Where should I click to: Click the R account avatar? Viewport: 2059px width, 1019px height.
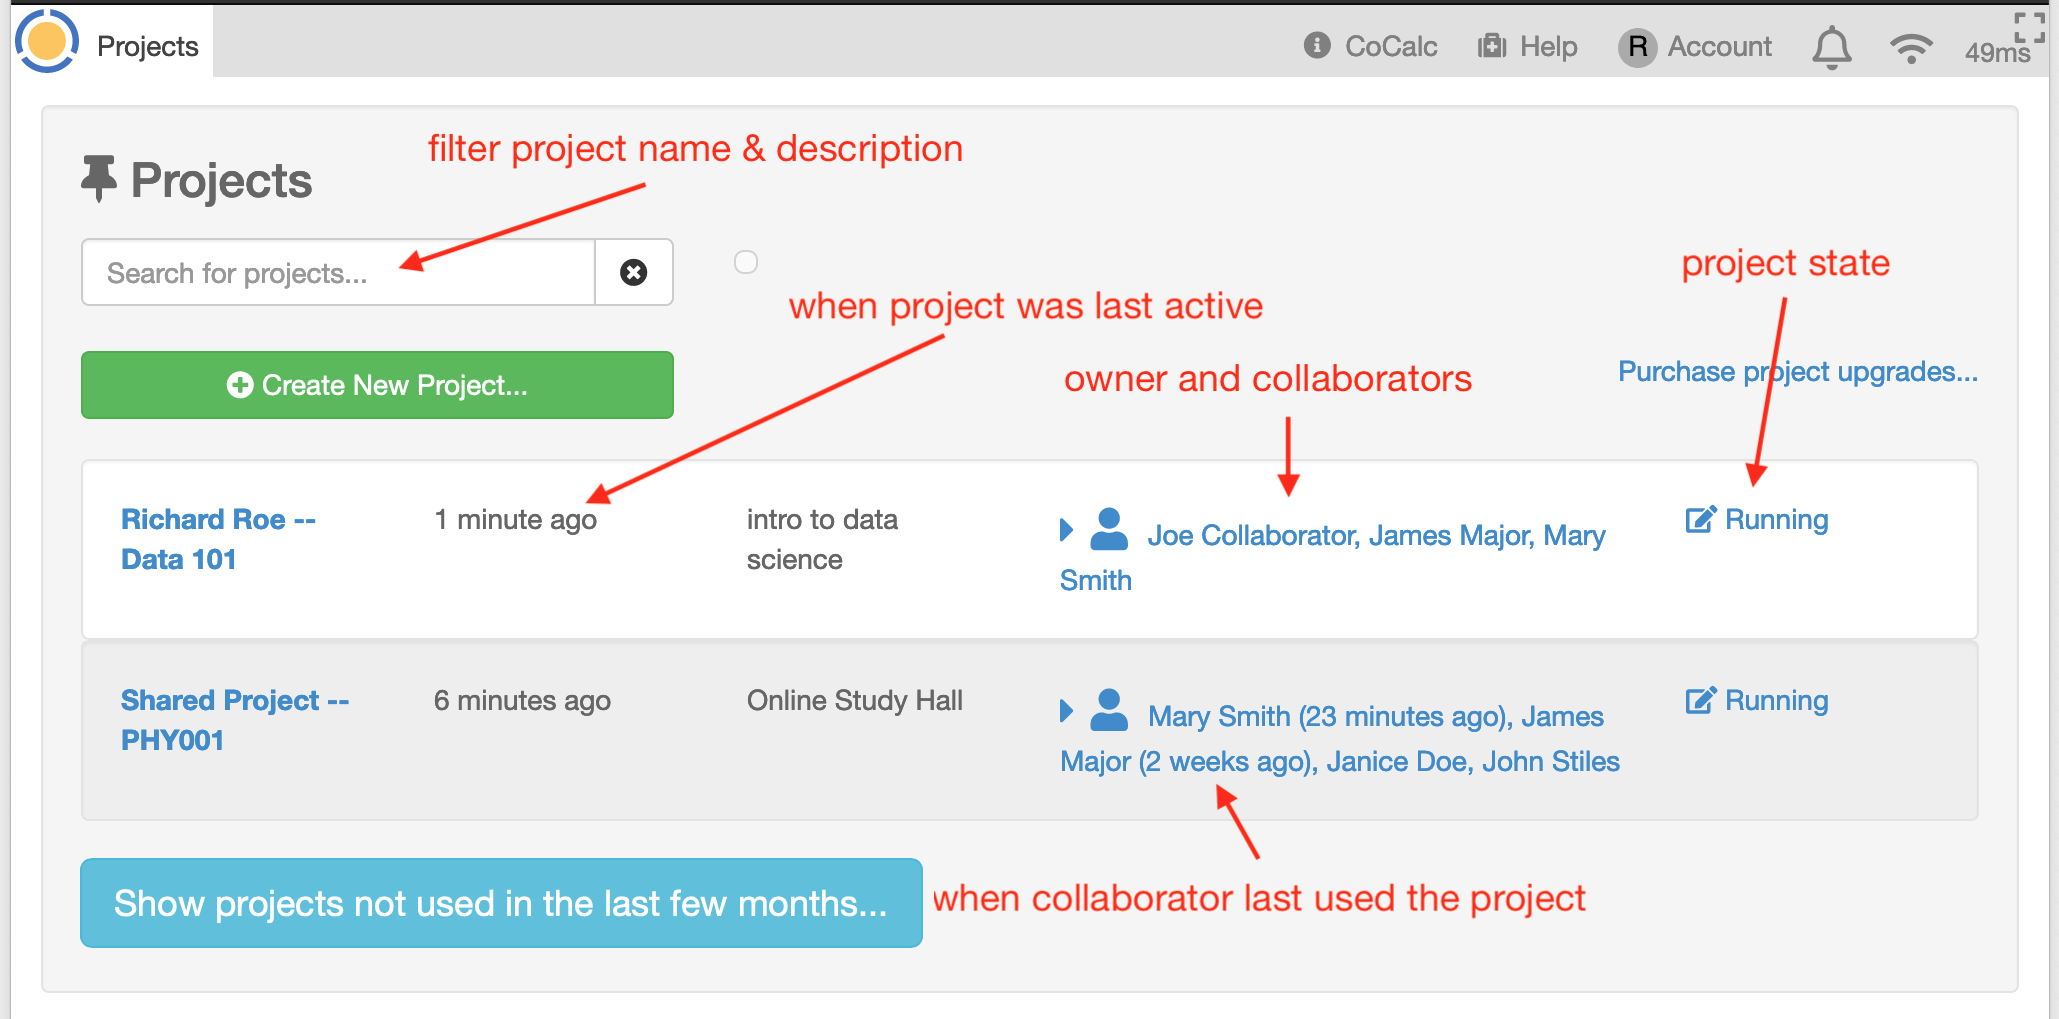click(1637, 47)
